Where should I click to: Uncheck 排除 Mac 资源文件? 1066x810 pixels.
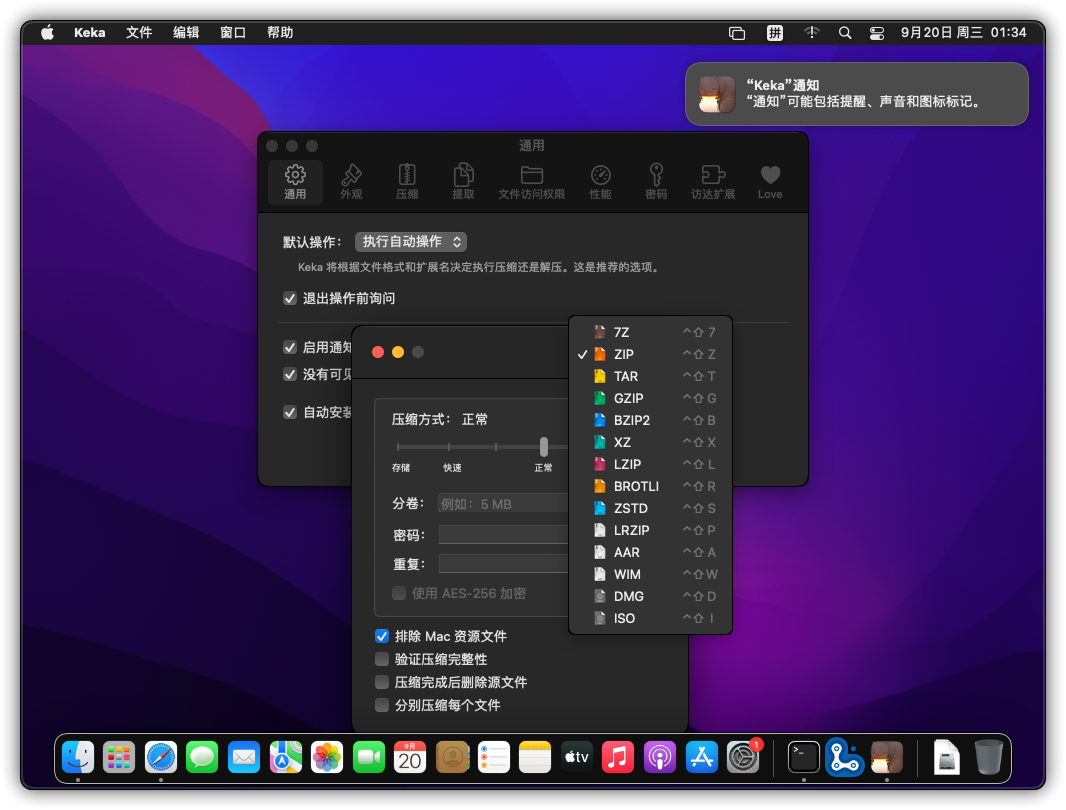(382, 637)
